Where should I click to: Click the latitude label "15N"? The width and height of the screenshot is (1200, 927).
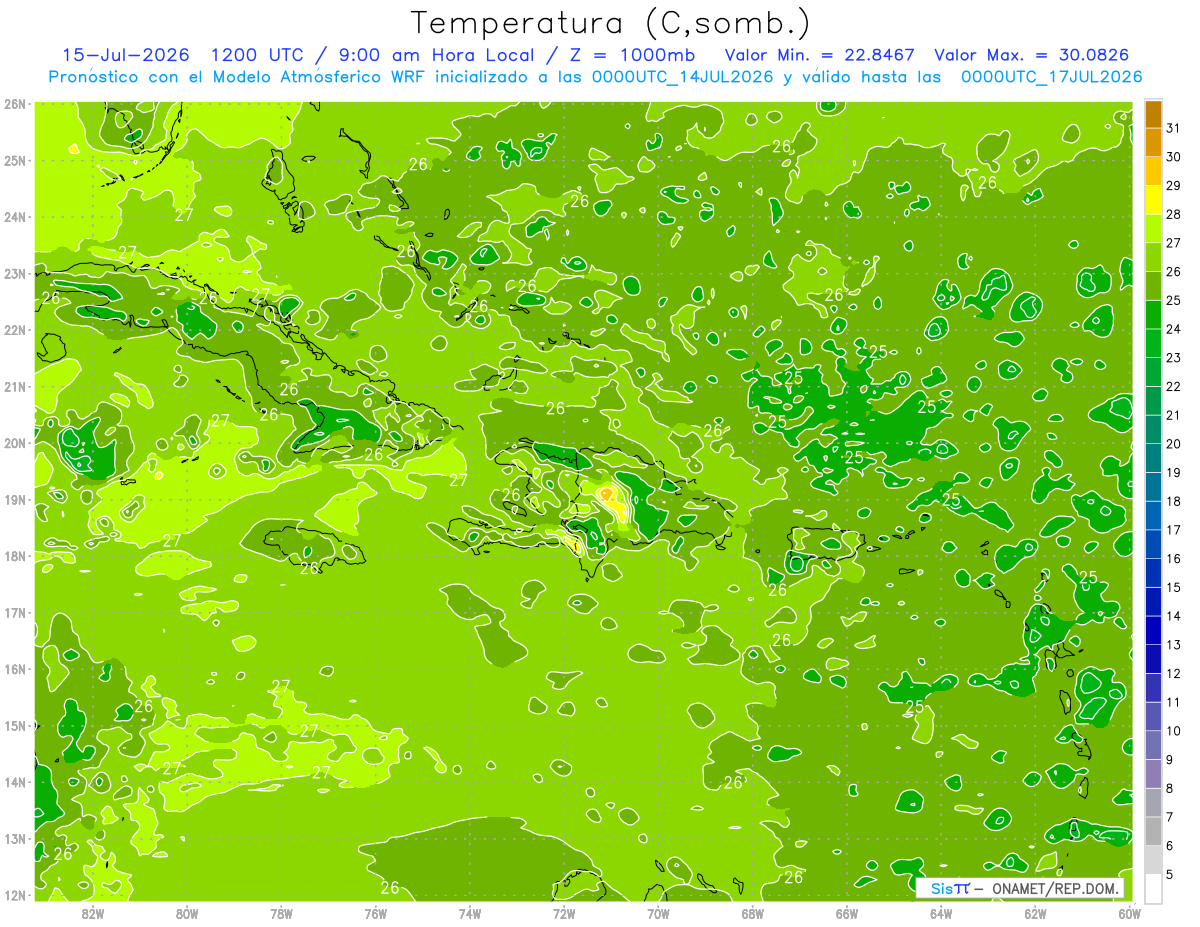[x=15, y=725]
